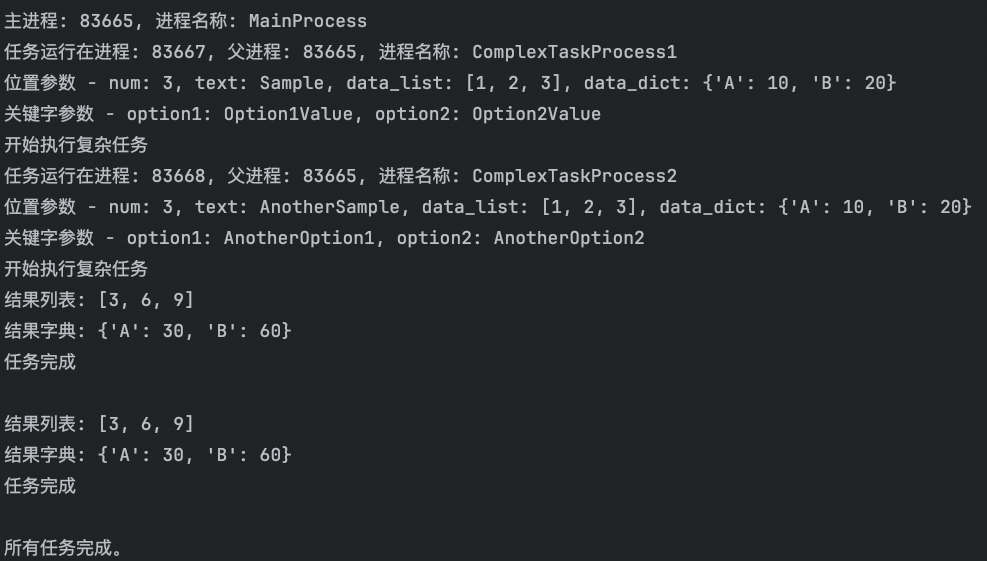Click the second 开始执行复杂任务 line

tap(76, 269)
